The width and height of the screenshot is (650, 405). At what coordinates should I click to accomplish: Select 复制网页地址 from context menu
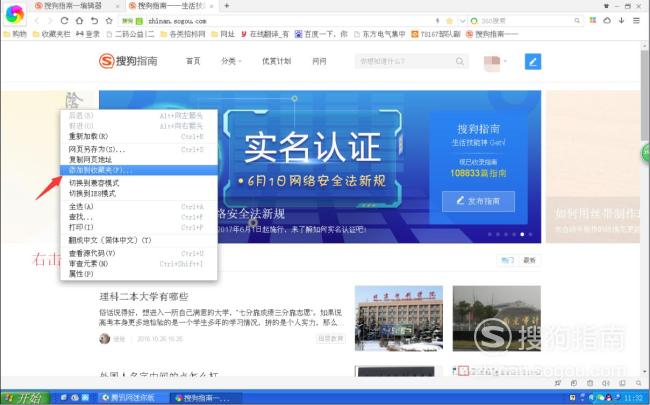coord(138,160)
